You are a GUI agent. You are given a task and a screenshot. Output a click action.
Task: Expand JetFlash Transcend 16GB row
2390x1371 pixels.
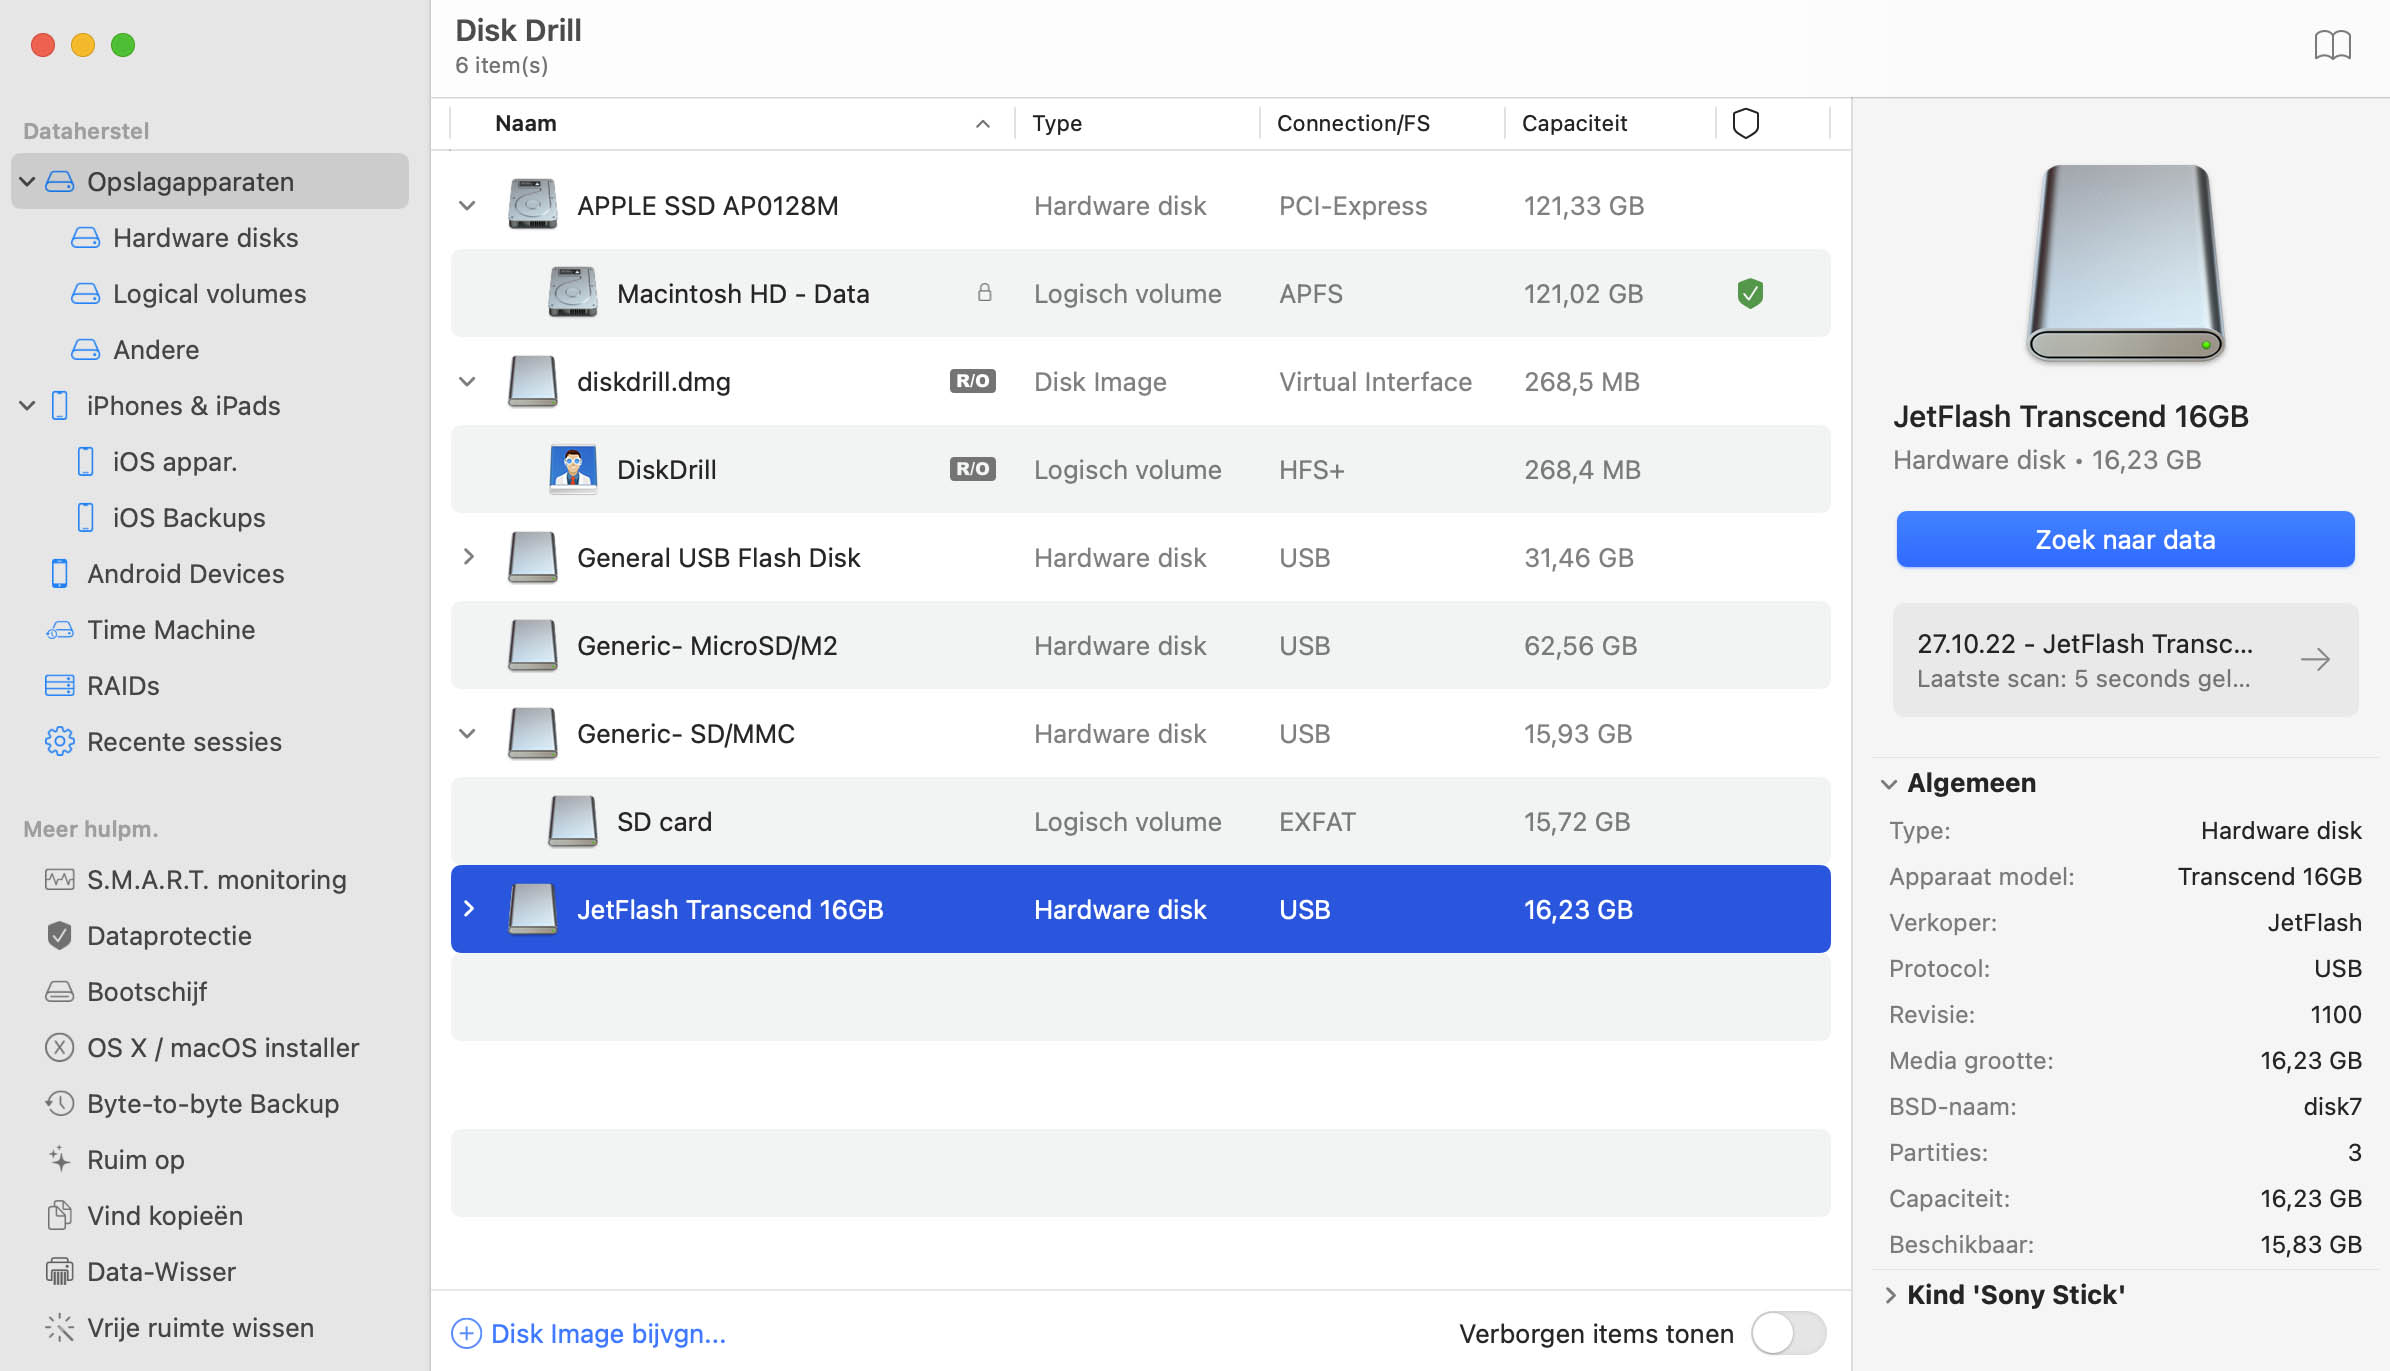click(x=468, y=909)
